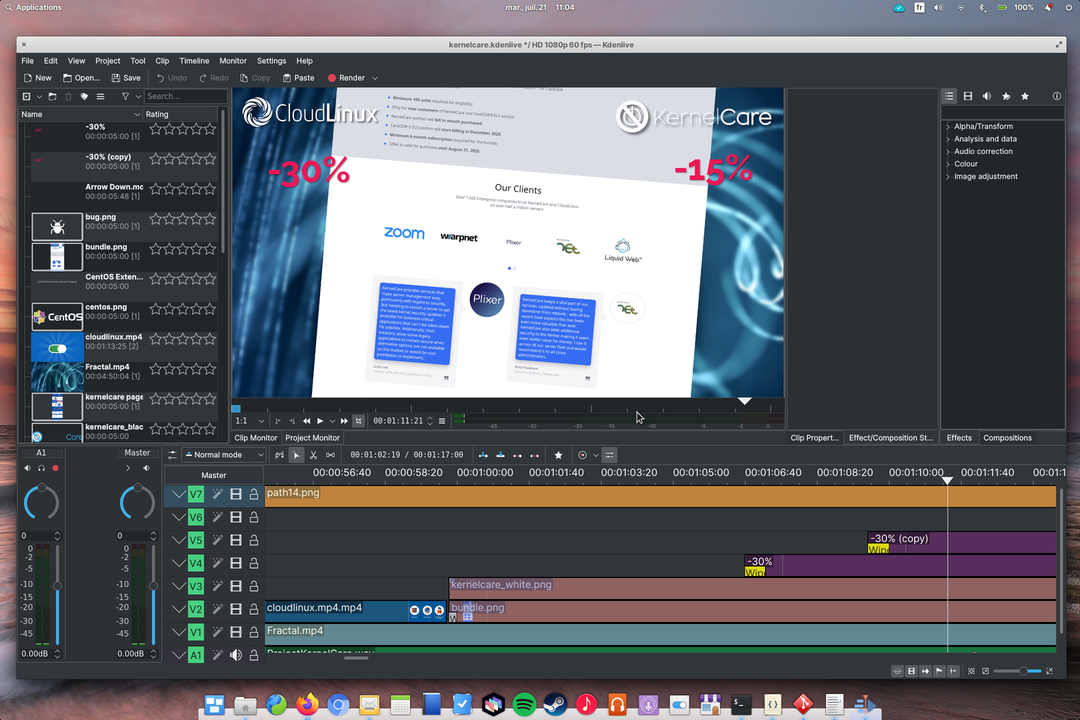Click the Paste toolbar button
1080x720 pixels.
(298, 79)
